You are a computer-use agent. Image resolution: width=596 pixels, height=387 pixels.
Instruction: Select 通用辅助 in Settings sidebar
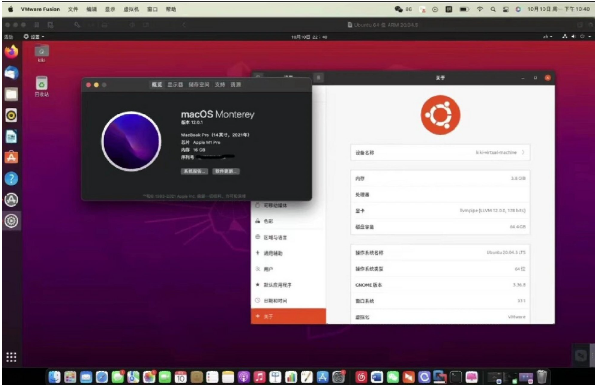tap(288, 253)
